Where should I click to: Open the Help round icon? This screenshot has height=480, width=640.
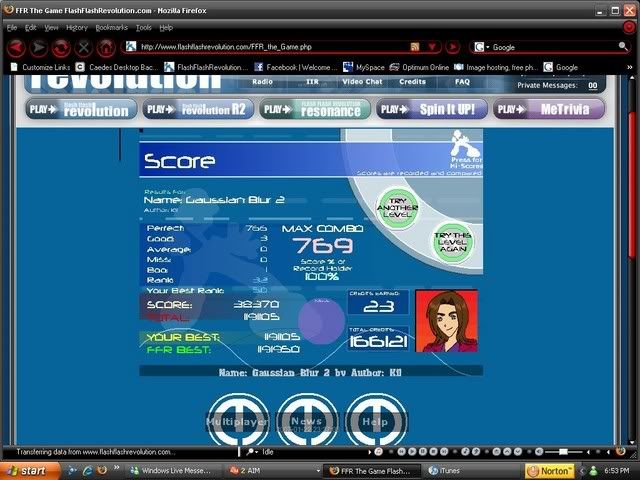376,422
